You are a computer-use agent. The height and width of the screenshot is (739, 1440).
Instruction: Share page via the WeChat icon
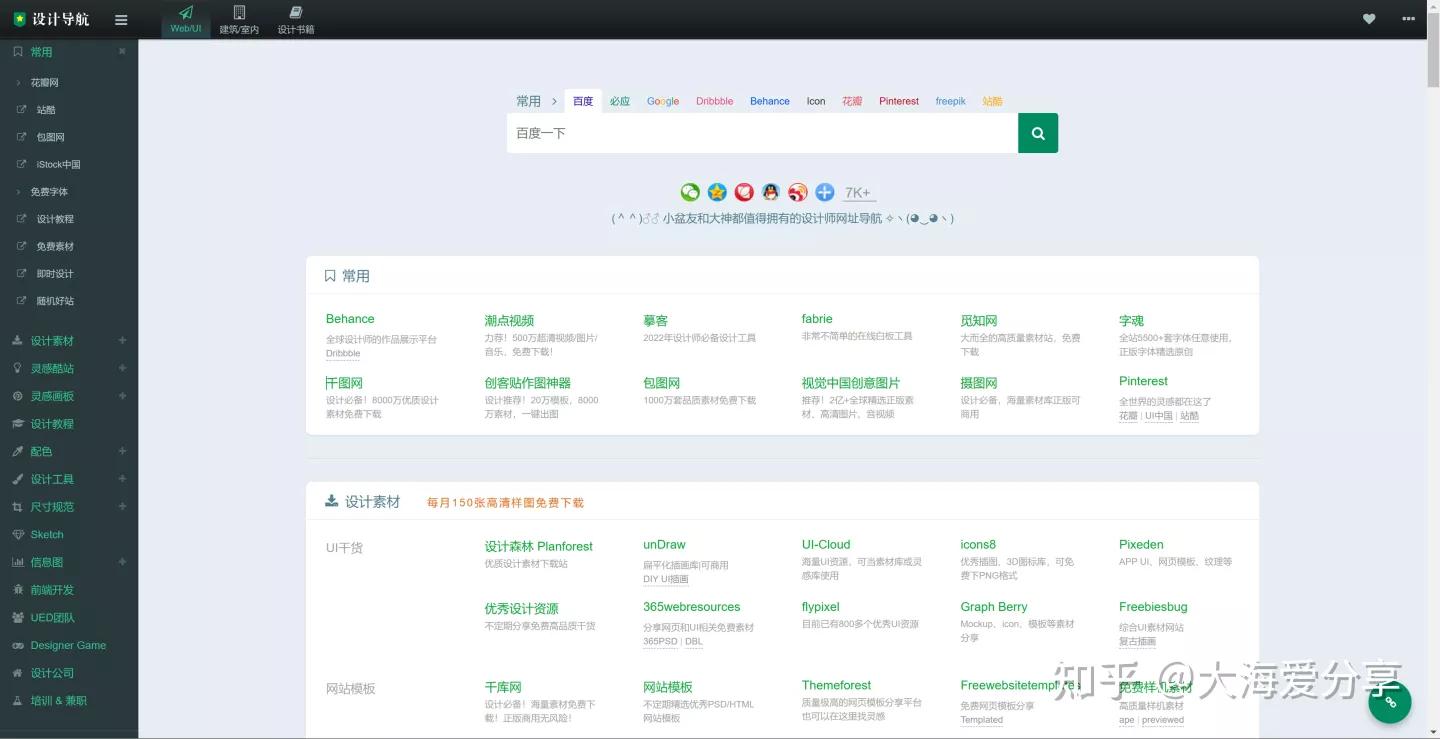click(690, 192)
